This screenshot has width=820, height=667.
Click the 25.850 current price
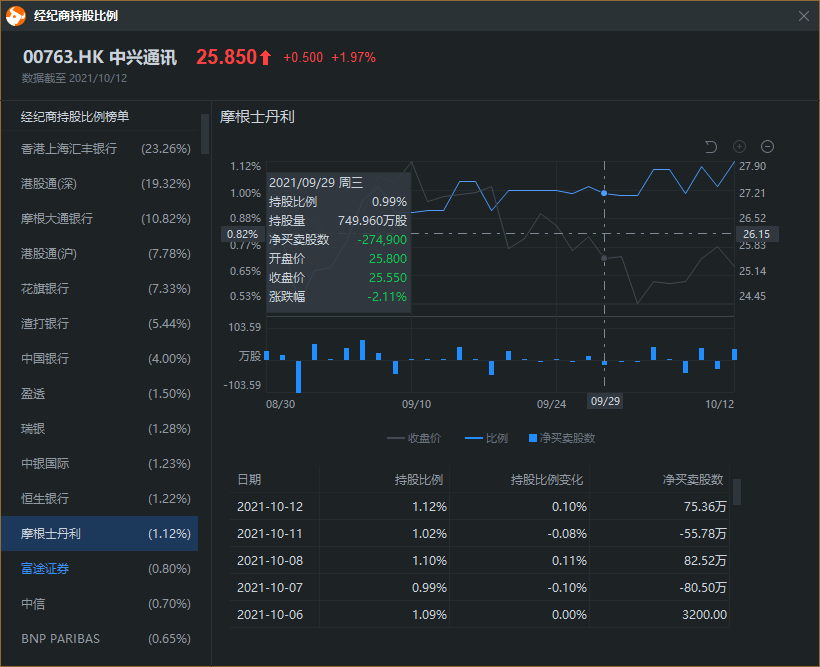[226, 57]
